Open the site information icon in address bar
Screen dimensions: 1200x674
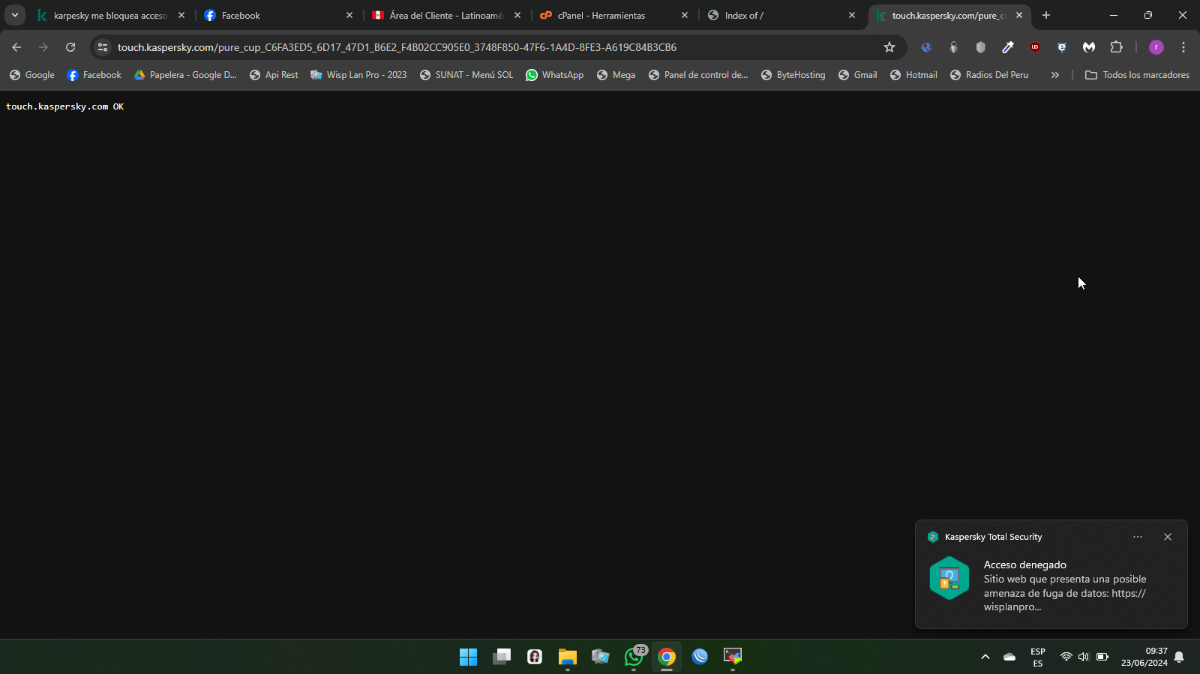pyautogui.click(x=102, y=47)
